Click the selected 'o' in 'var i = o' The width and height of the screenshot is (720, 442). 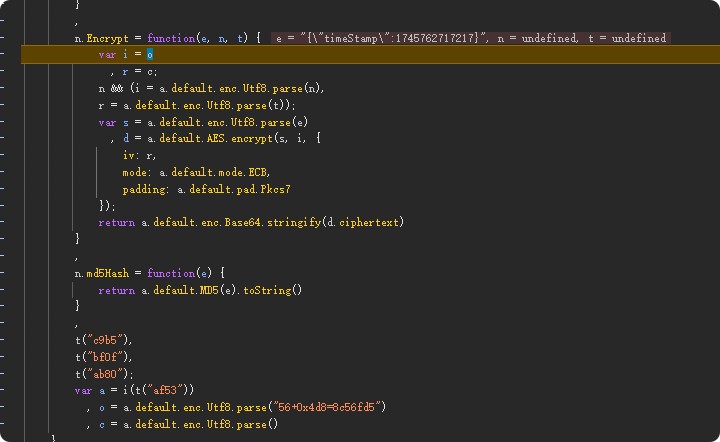(150, 55)
